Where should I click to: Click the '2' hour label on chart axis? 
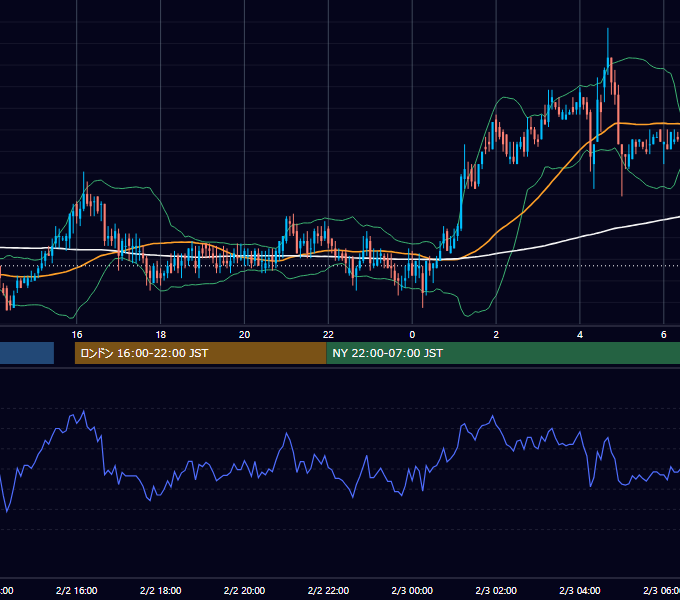(x=496, y=335)
